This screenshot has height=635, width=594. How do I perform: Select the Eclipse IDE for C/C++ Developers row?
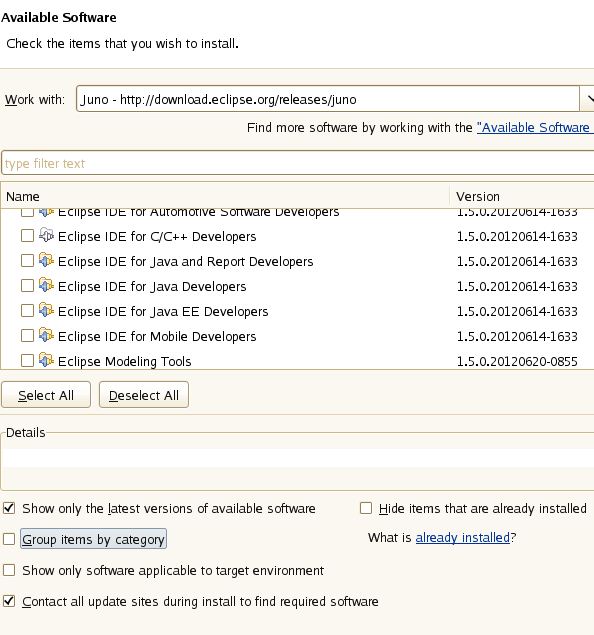coord(297,236)
